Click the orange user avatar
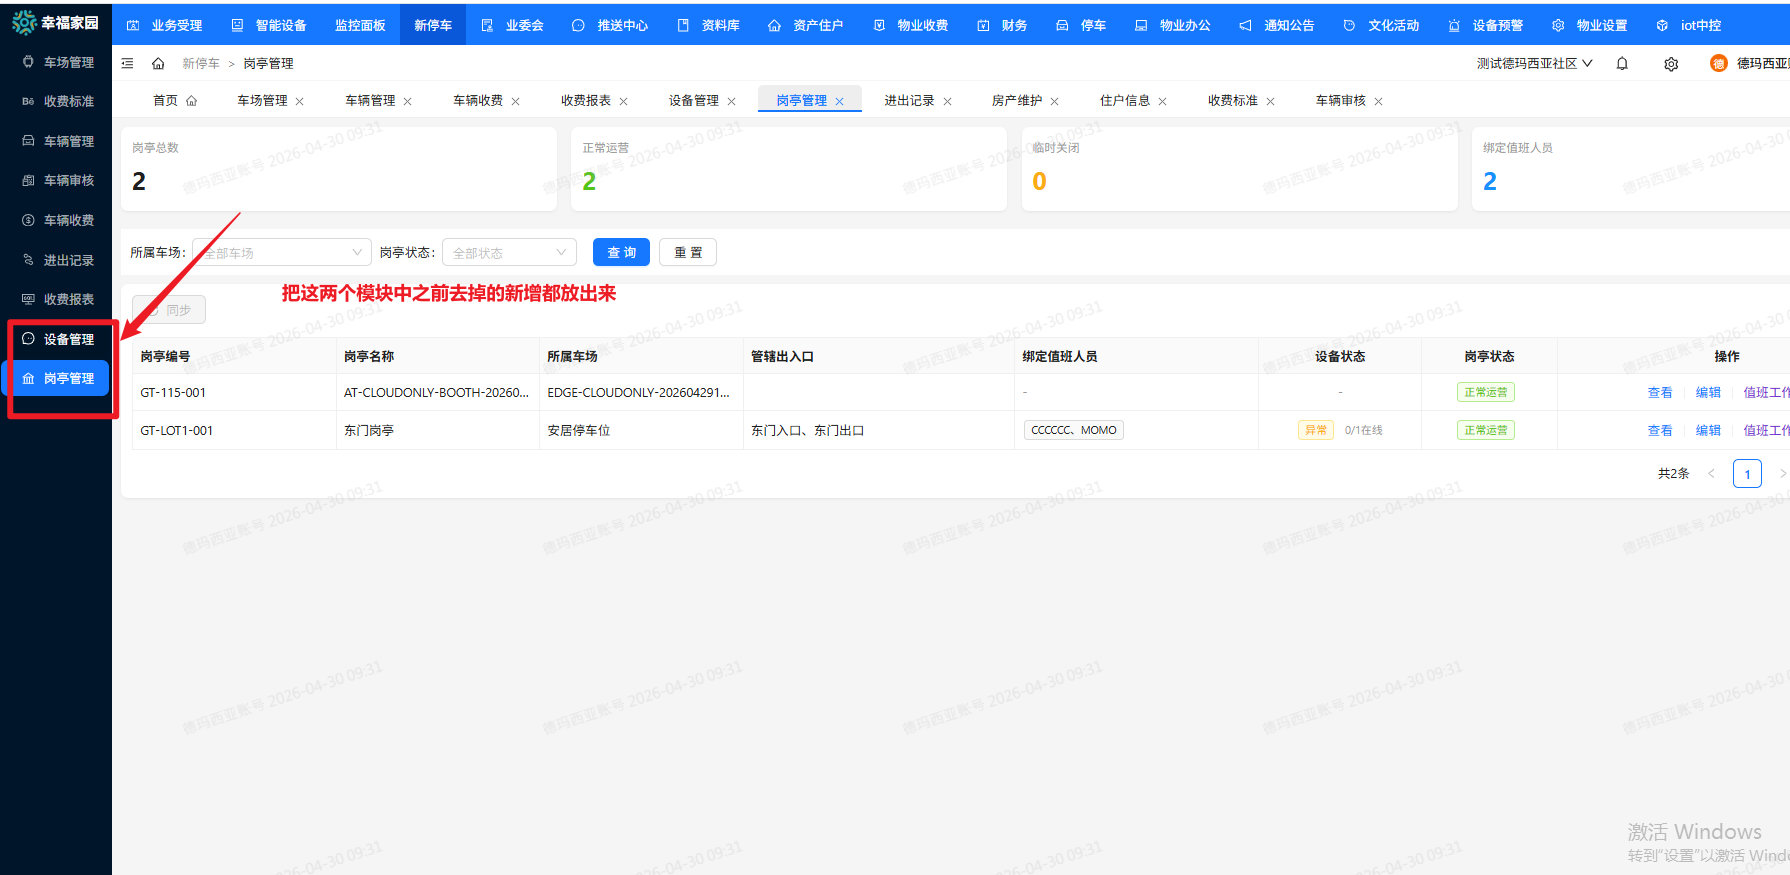The image size is (1790, 875). (x=1718, y=64)
